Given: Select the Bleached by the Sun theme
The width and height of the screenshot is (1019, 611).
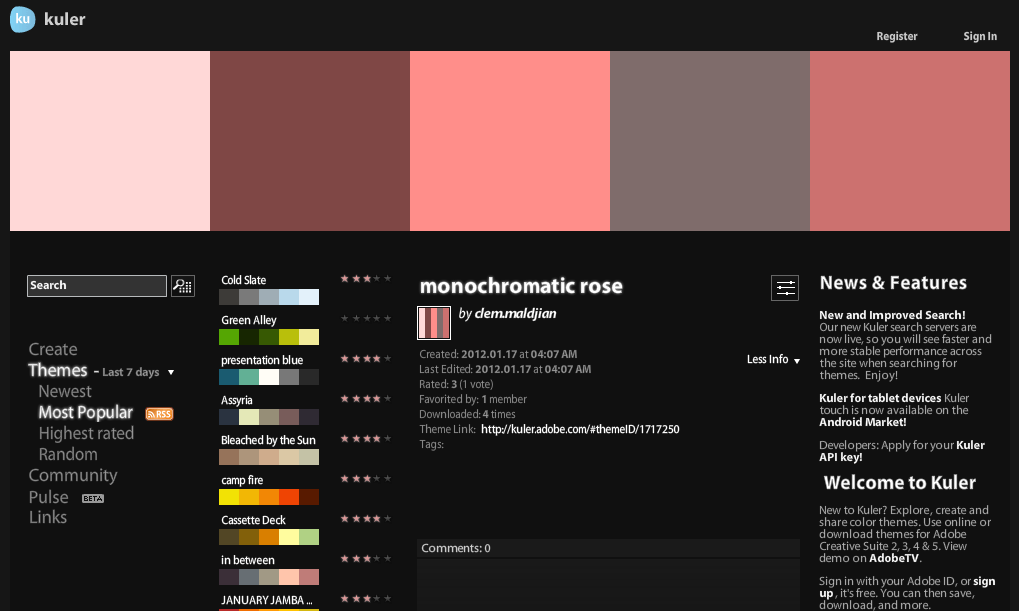Looking at the screenshot, I should pos(268,440).
